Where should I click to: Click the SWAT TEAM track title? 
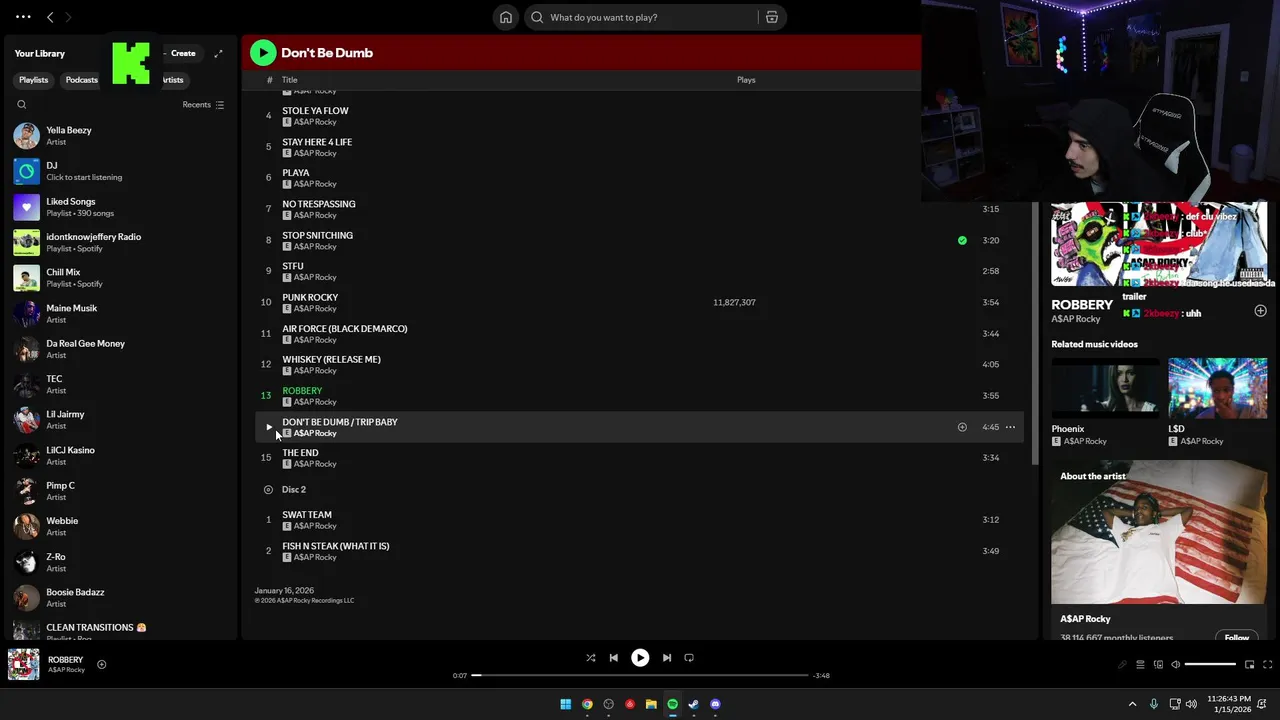click(x=307, y=515)
